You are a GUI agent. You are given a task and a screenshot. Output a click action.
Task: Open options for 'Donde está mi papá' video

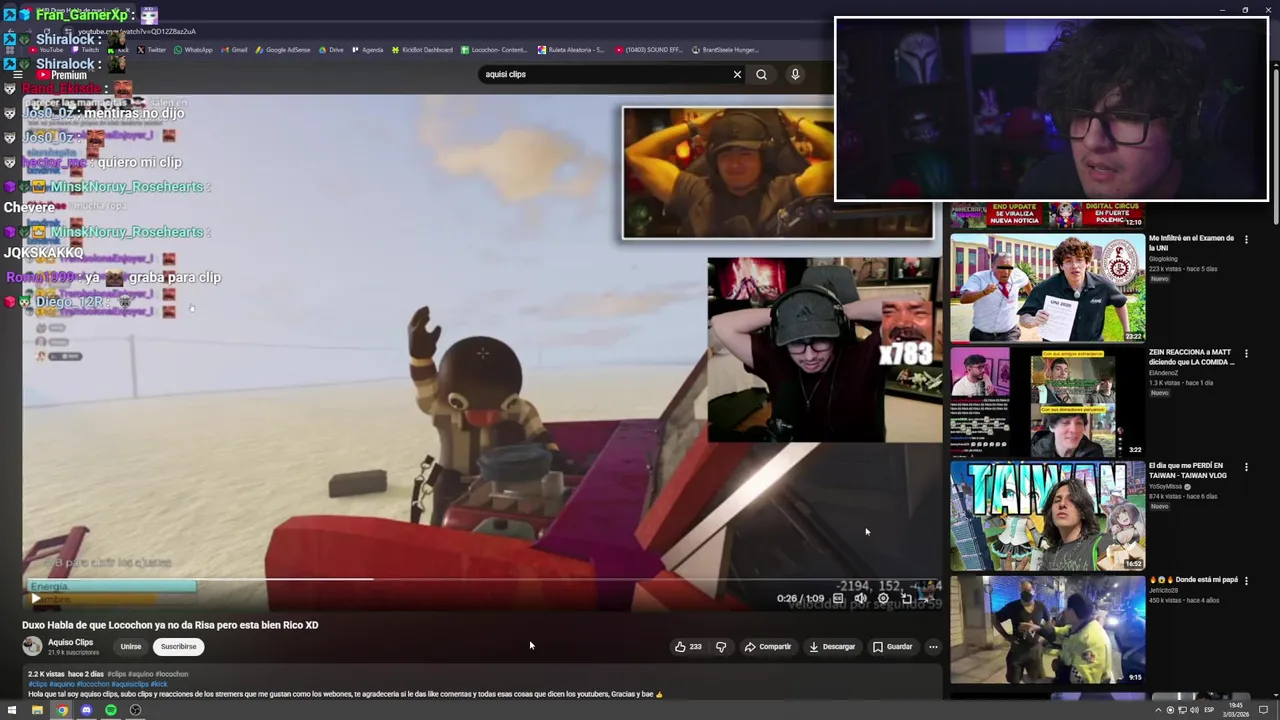(1245, 581)
